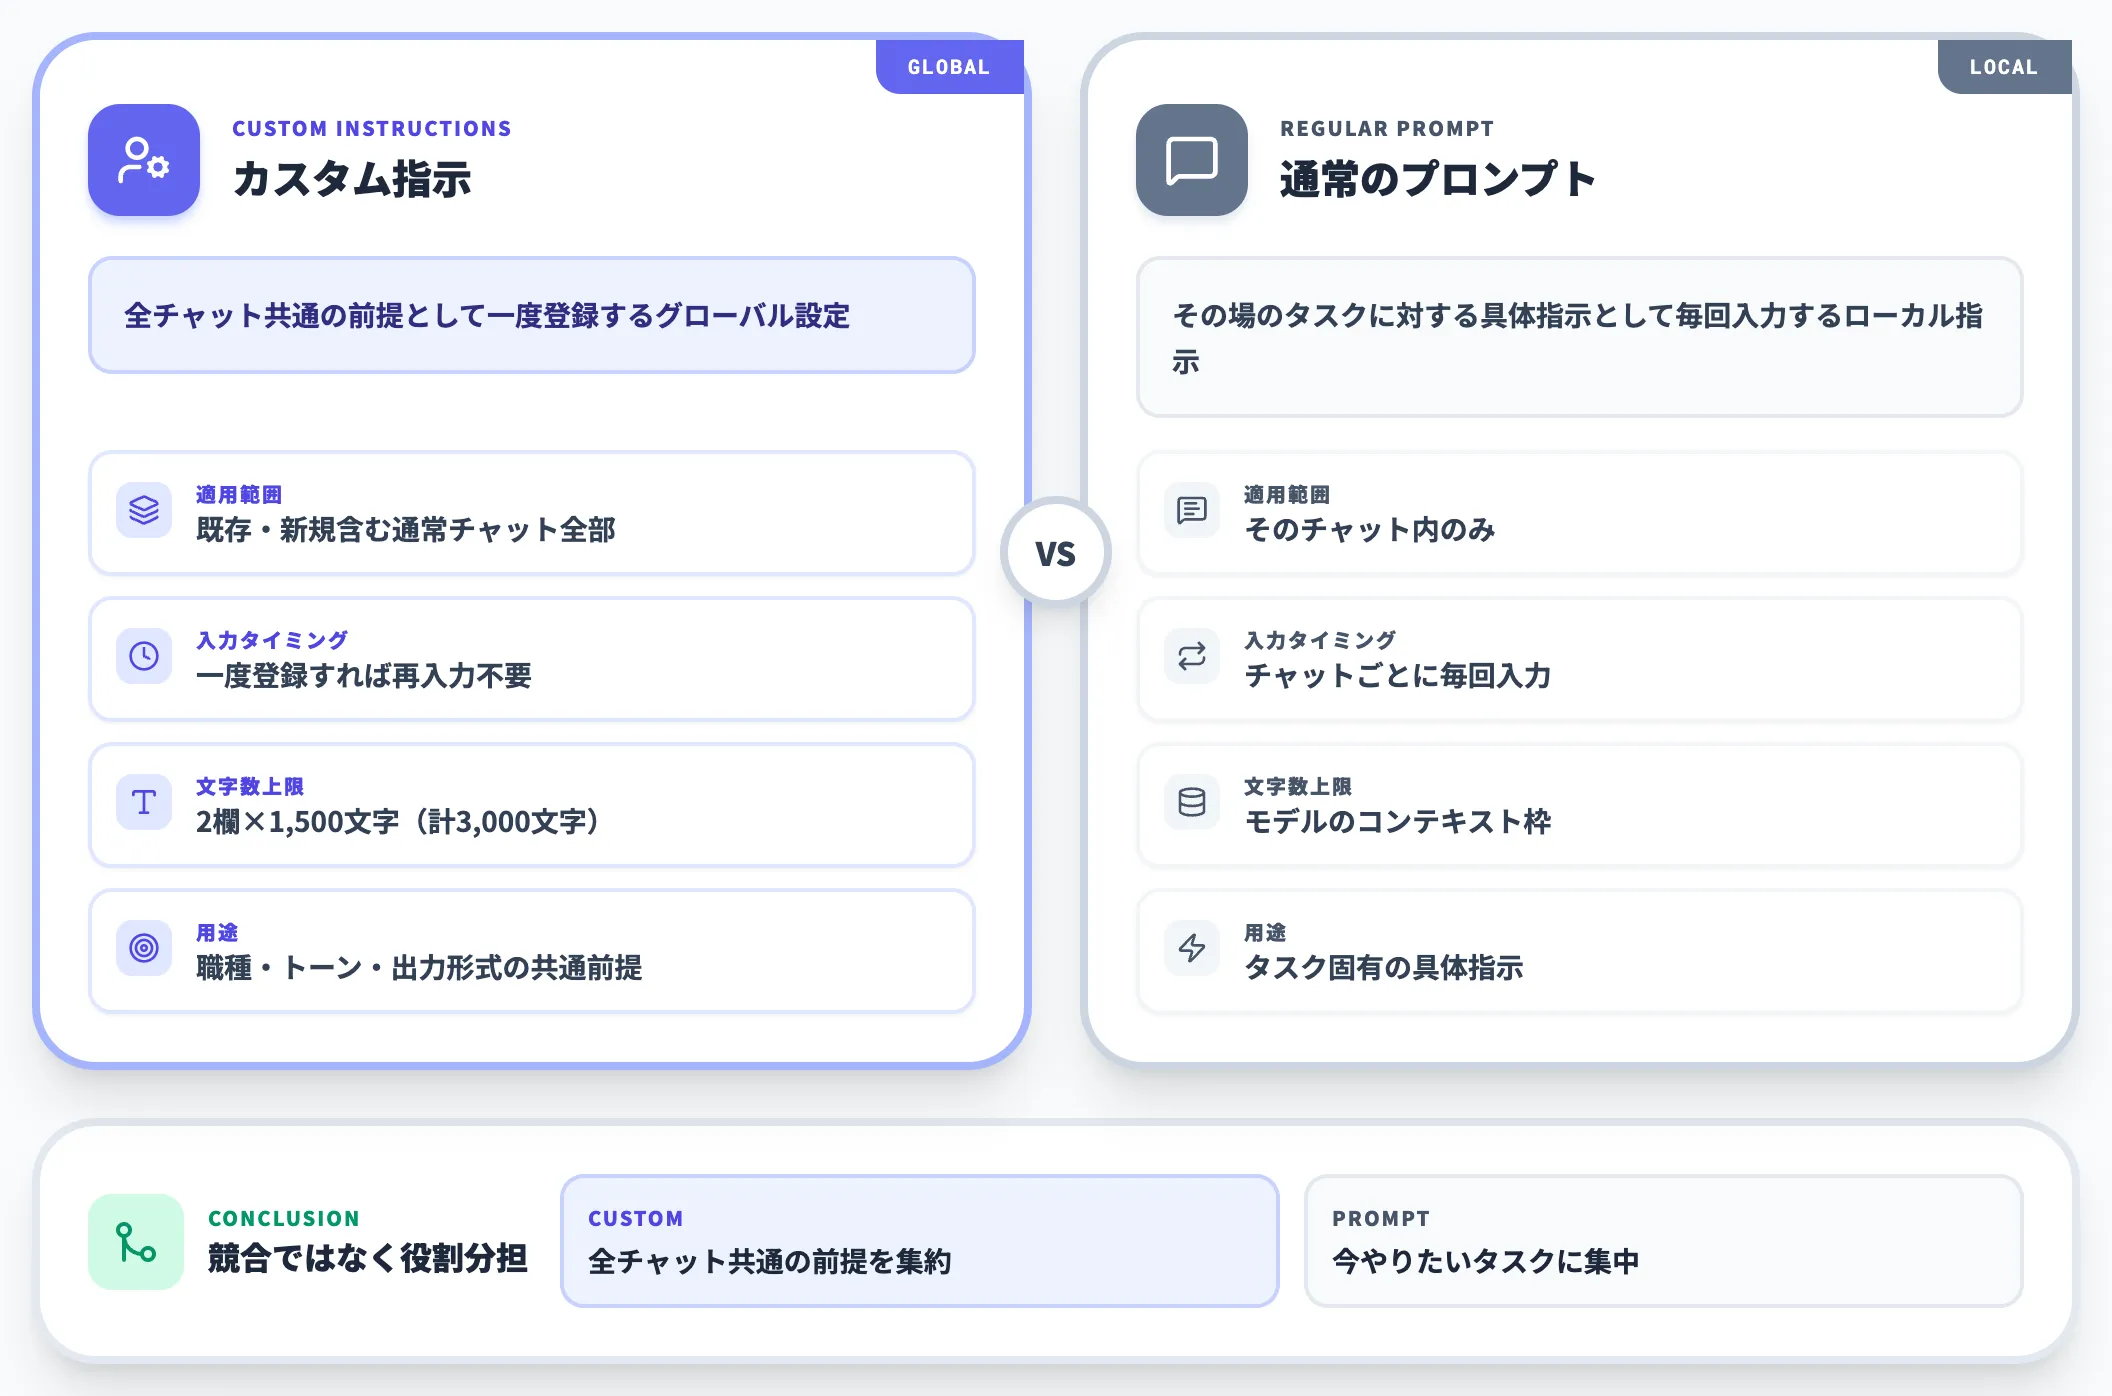Click the GLOBAL badge
2112x1396 pixels.
click(x=949, y=67)
